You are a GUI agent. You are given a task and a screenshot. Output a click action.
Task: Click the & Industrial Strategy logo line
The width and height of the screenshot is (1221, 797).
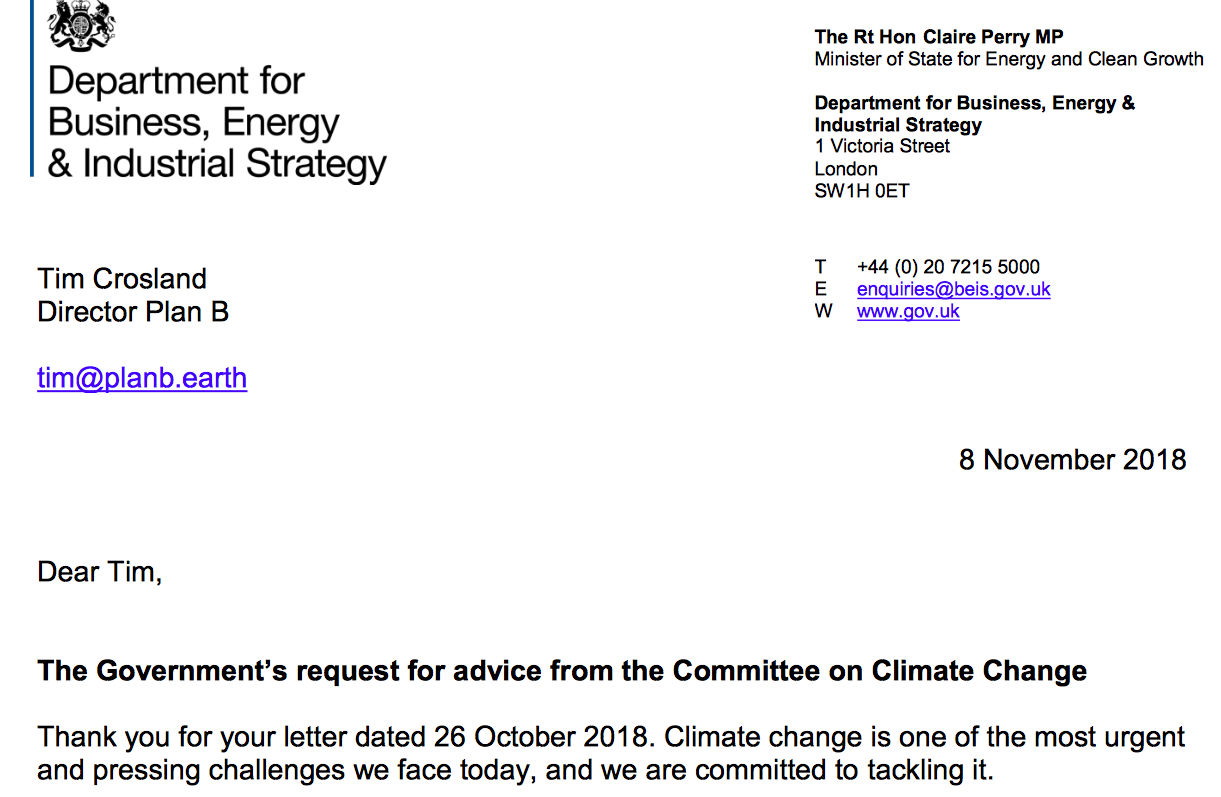point(217,165)
